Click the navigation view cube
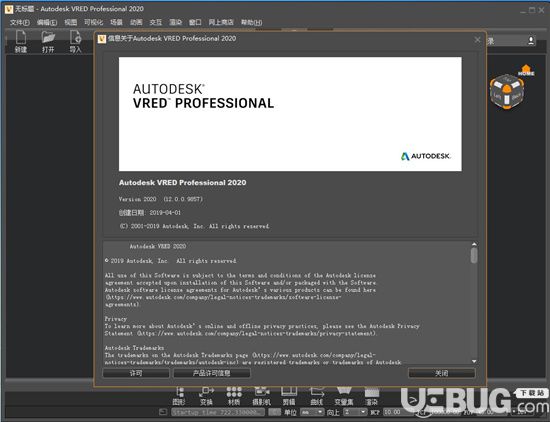Viewport: 550px width, 422px height. coord(507,92)
